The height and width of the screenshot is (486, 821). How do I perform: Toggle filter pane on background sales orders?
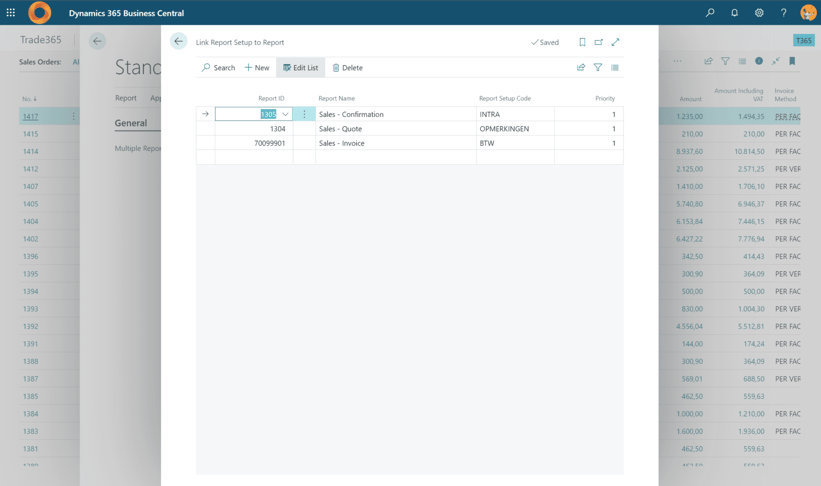tap(725, 61)
